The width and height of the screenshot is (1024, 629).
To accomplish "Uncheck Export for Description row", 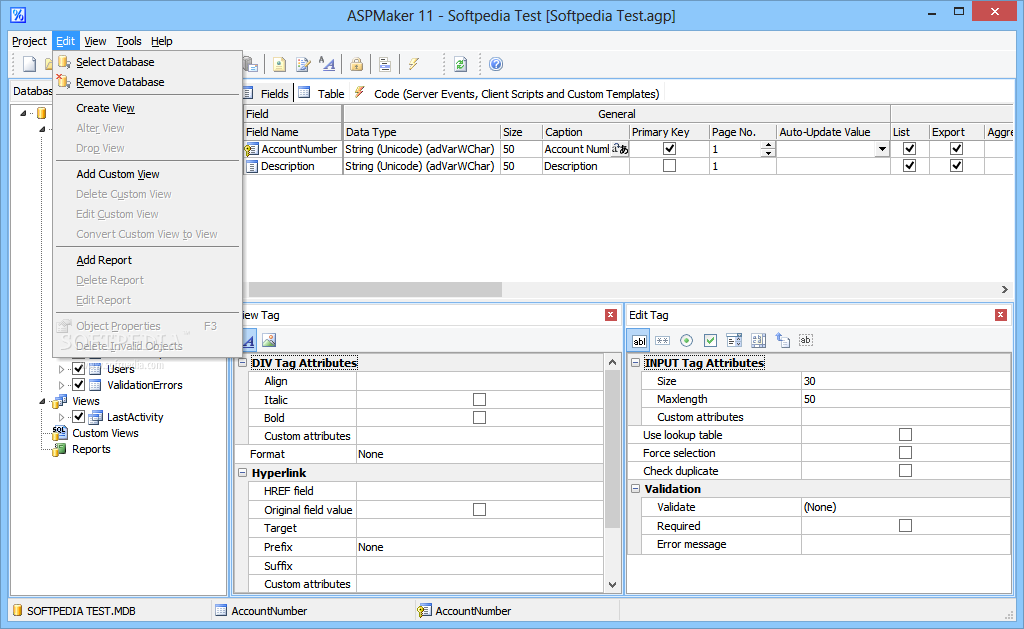I will (956, 166).
